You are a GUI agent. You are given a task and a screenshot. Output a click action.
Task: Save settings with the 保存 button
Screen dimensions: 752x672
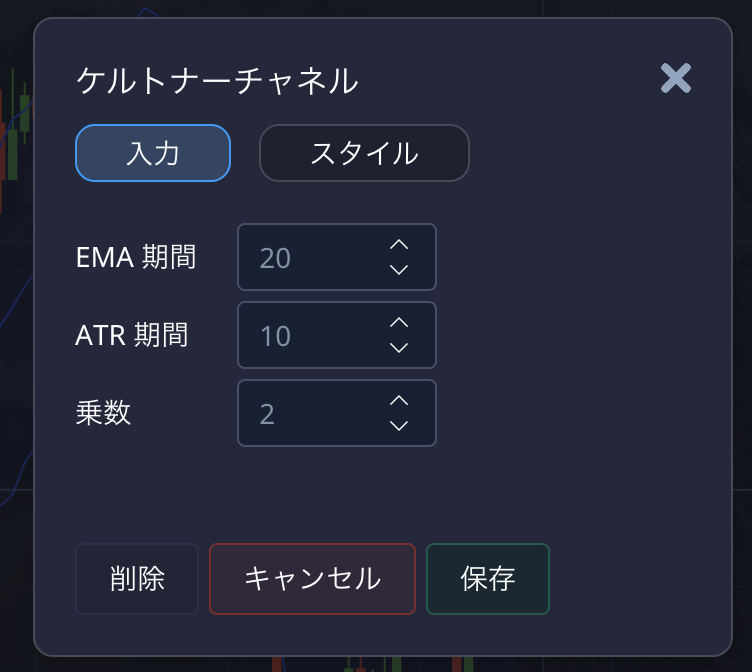coord(488,579)
